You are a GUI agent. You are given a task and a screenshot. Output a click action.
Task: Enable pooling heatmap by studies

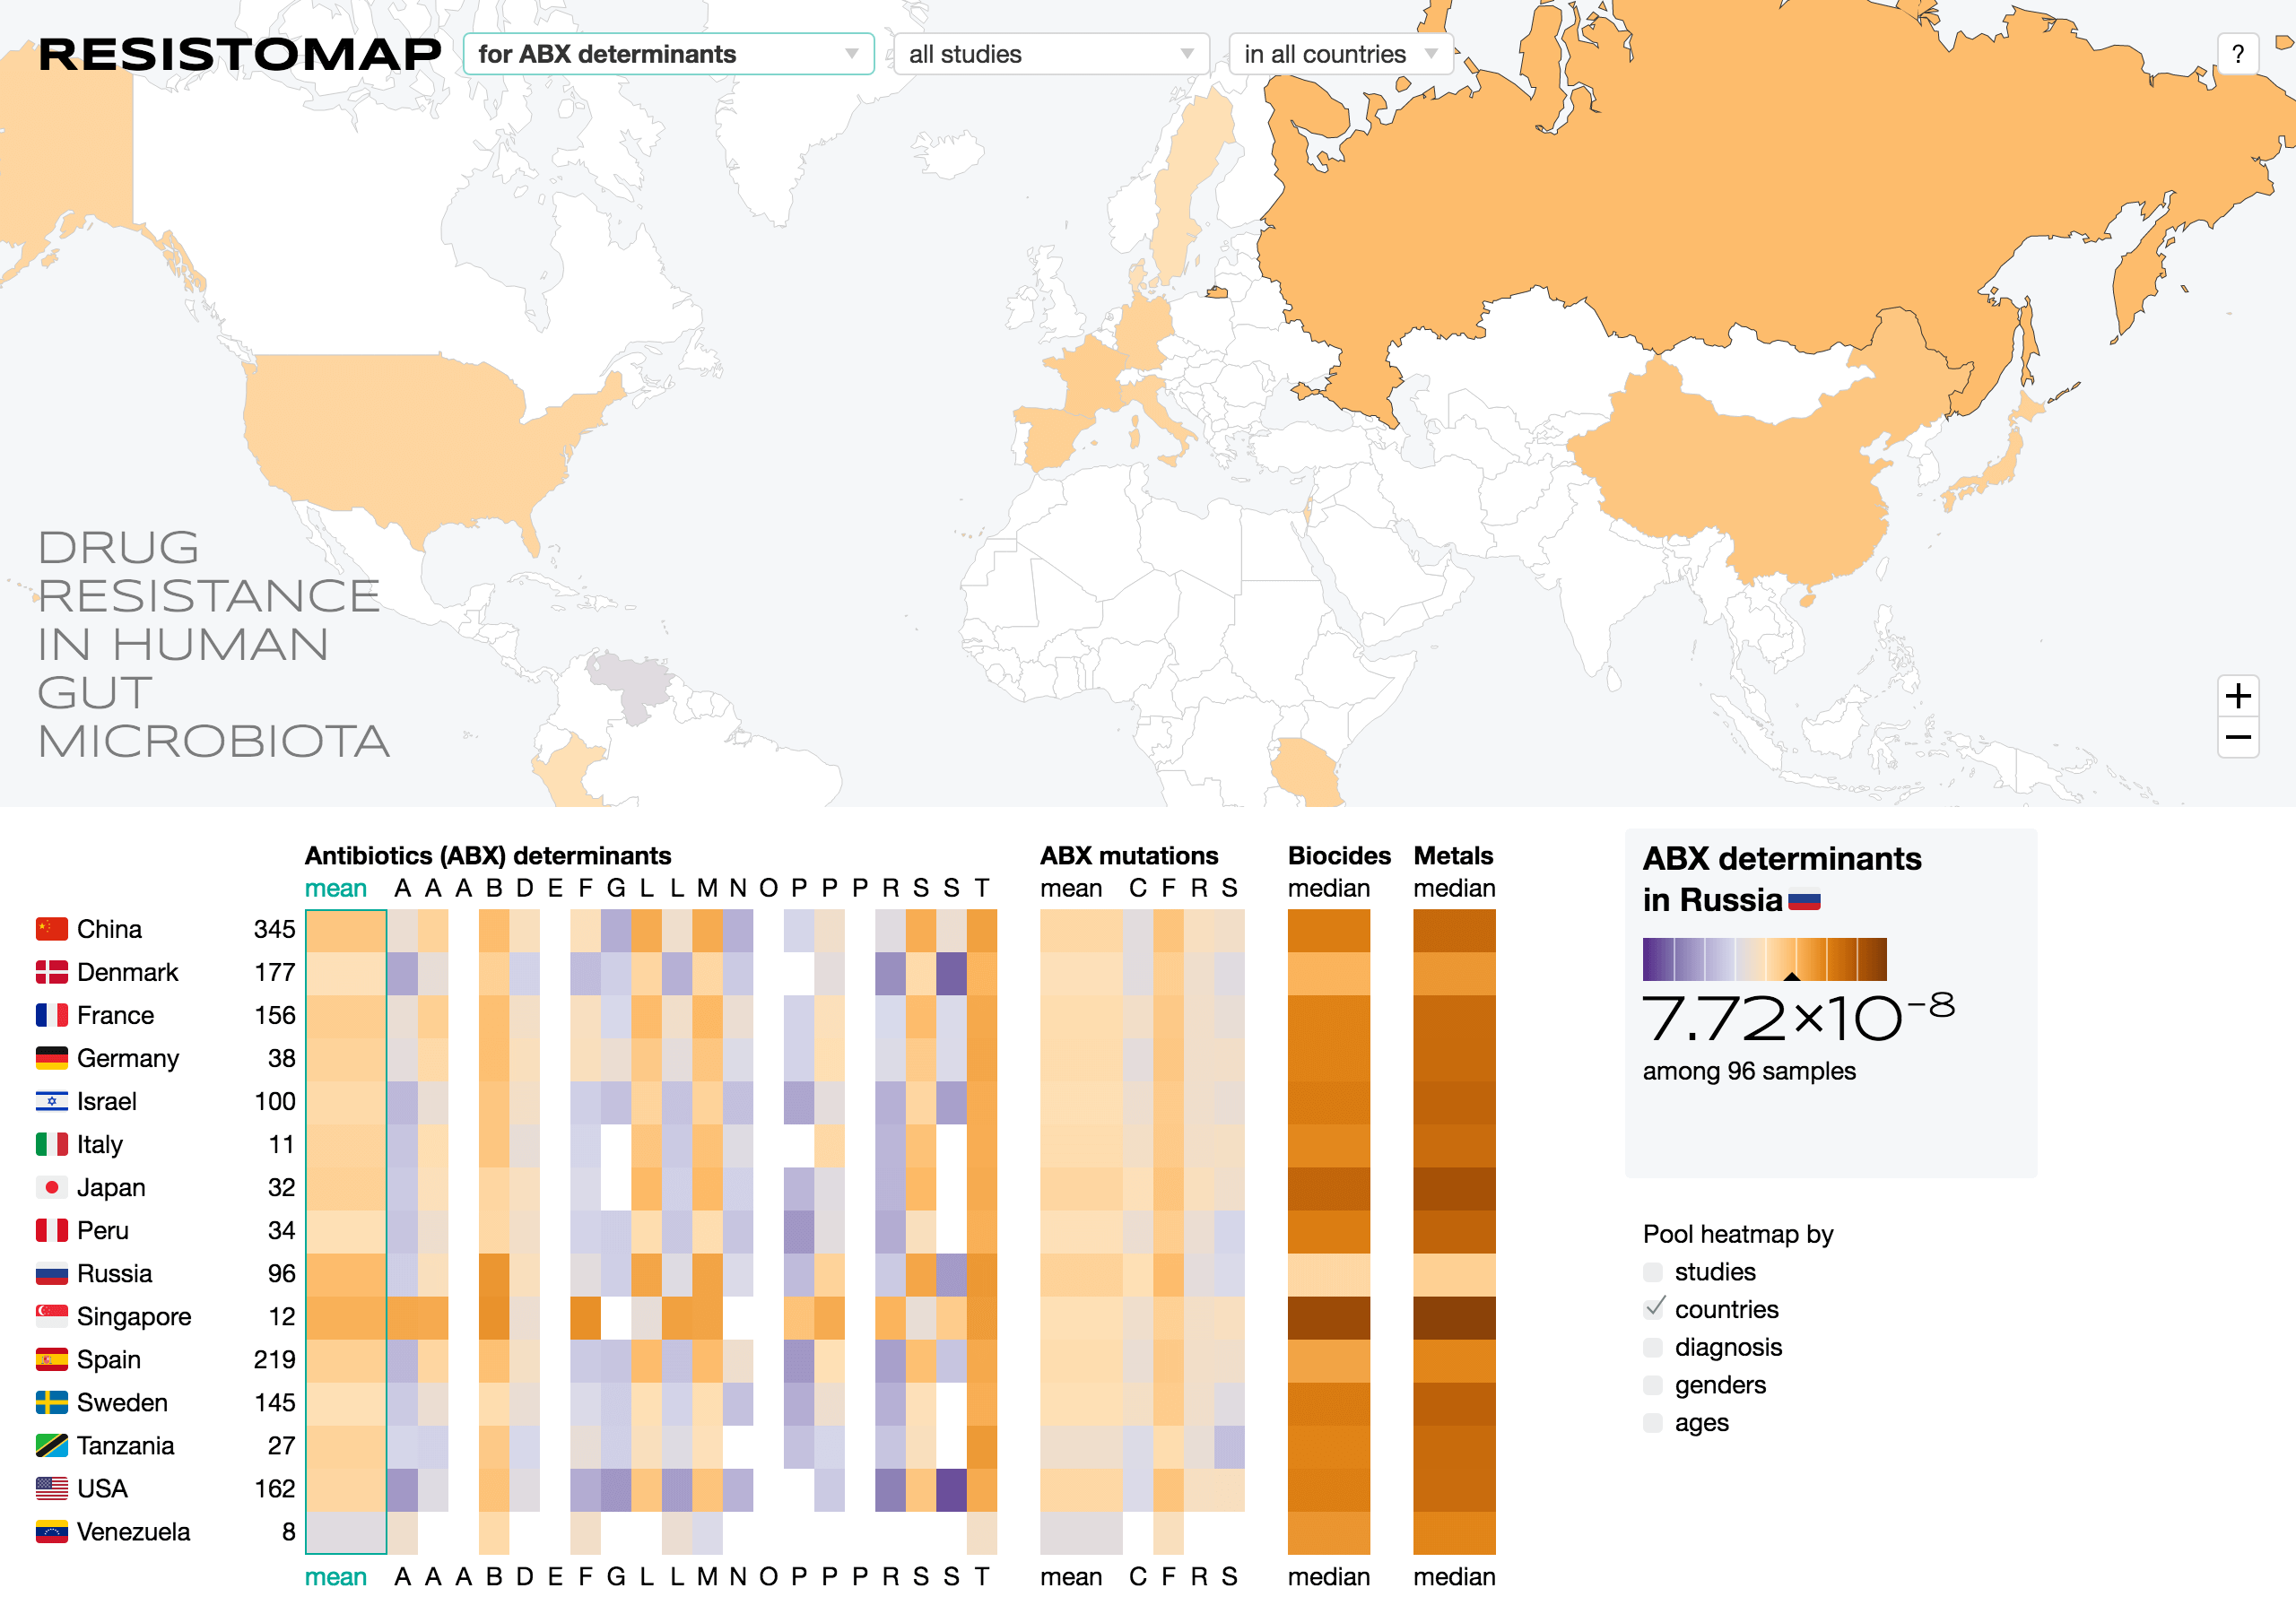pos(1653,1272)
